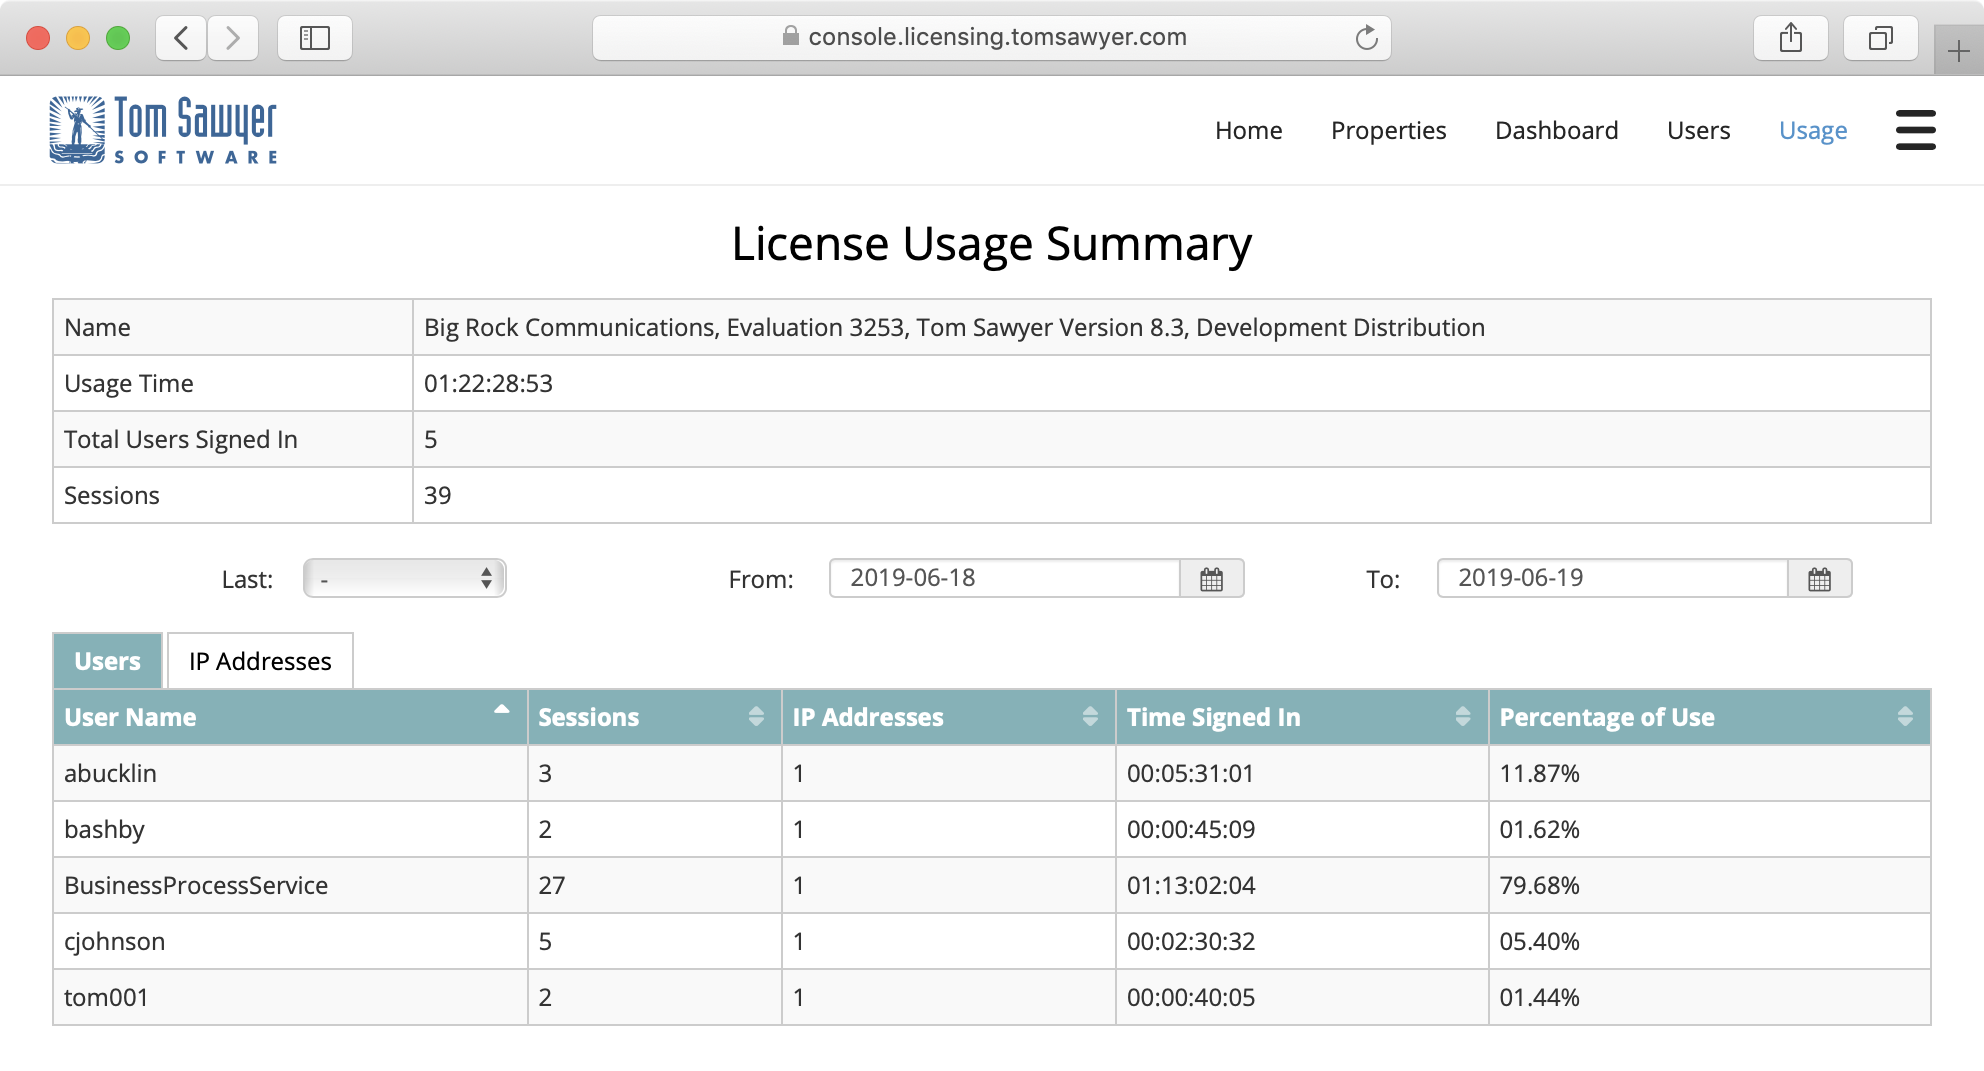
Task: Select the tom001 user name
Action: point(106,997)
